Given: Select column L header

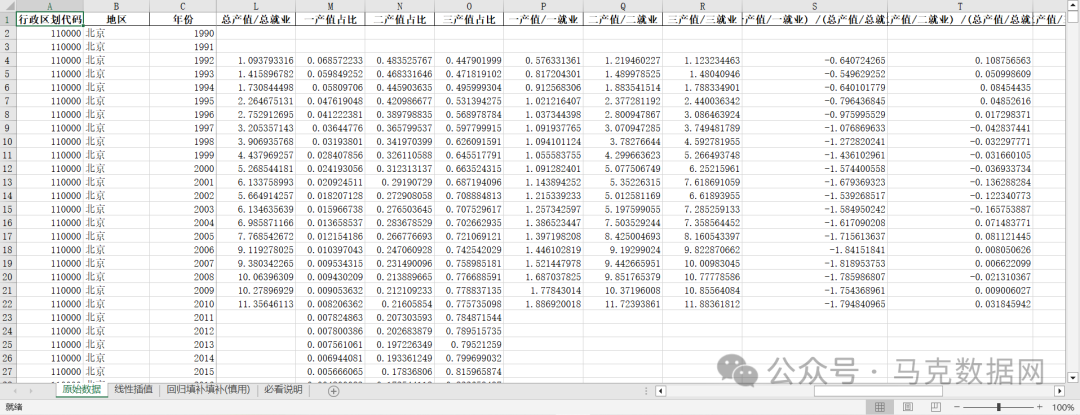Looking at the screenshot, I should click(x=256, y=6).
